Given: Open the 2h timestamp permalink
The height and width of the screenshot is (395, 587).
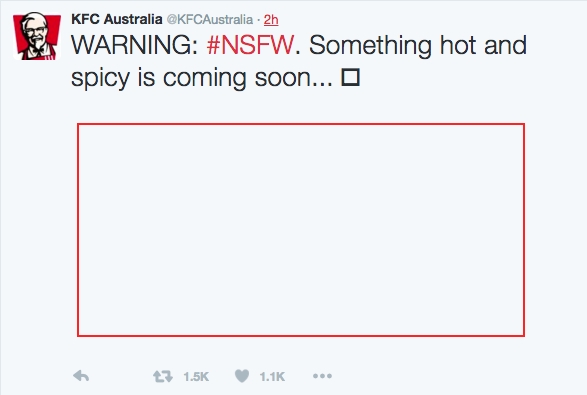Looking at the screenshot, I should [x=271, y=19].
